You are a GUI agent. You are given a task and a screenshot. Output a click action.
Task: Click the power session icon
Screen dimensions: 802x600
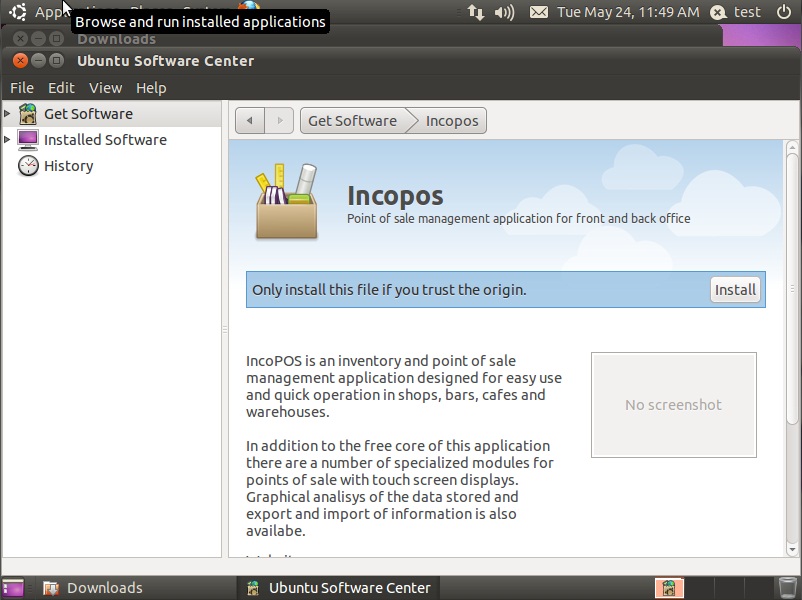click(783, 12)
